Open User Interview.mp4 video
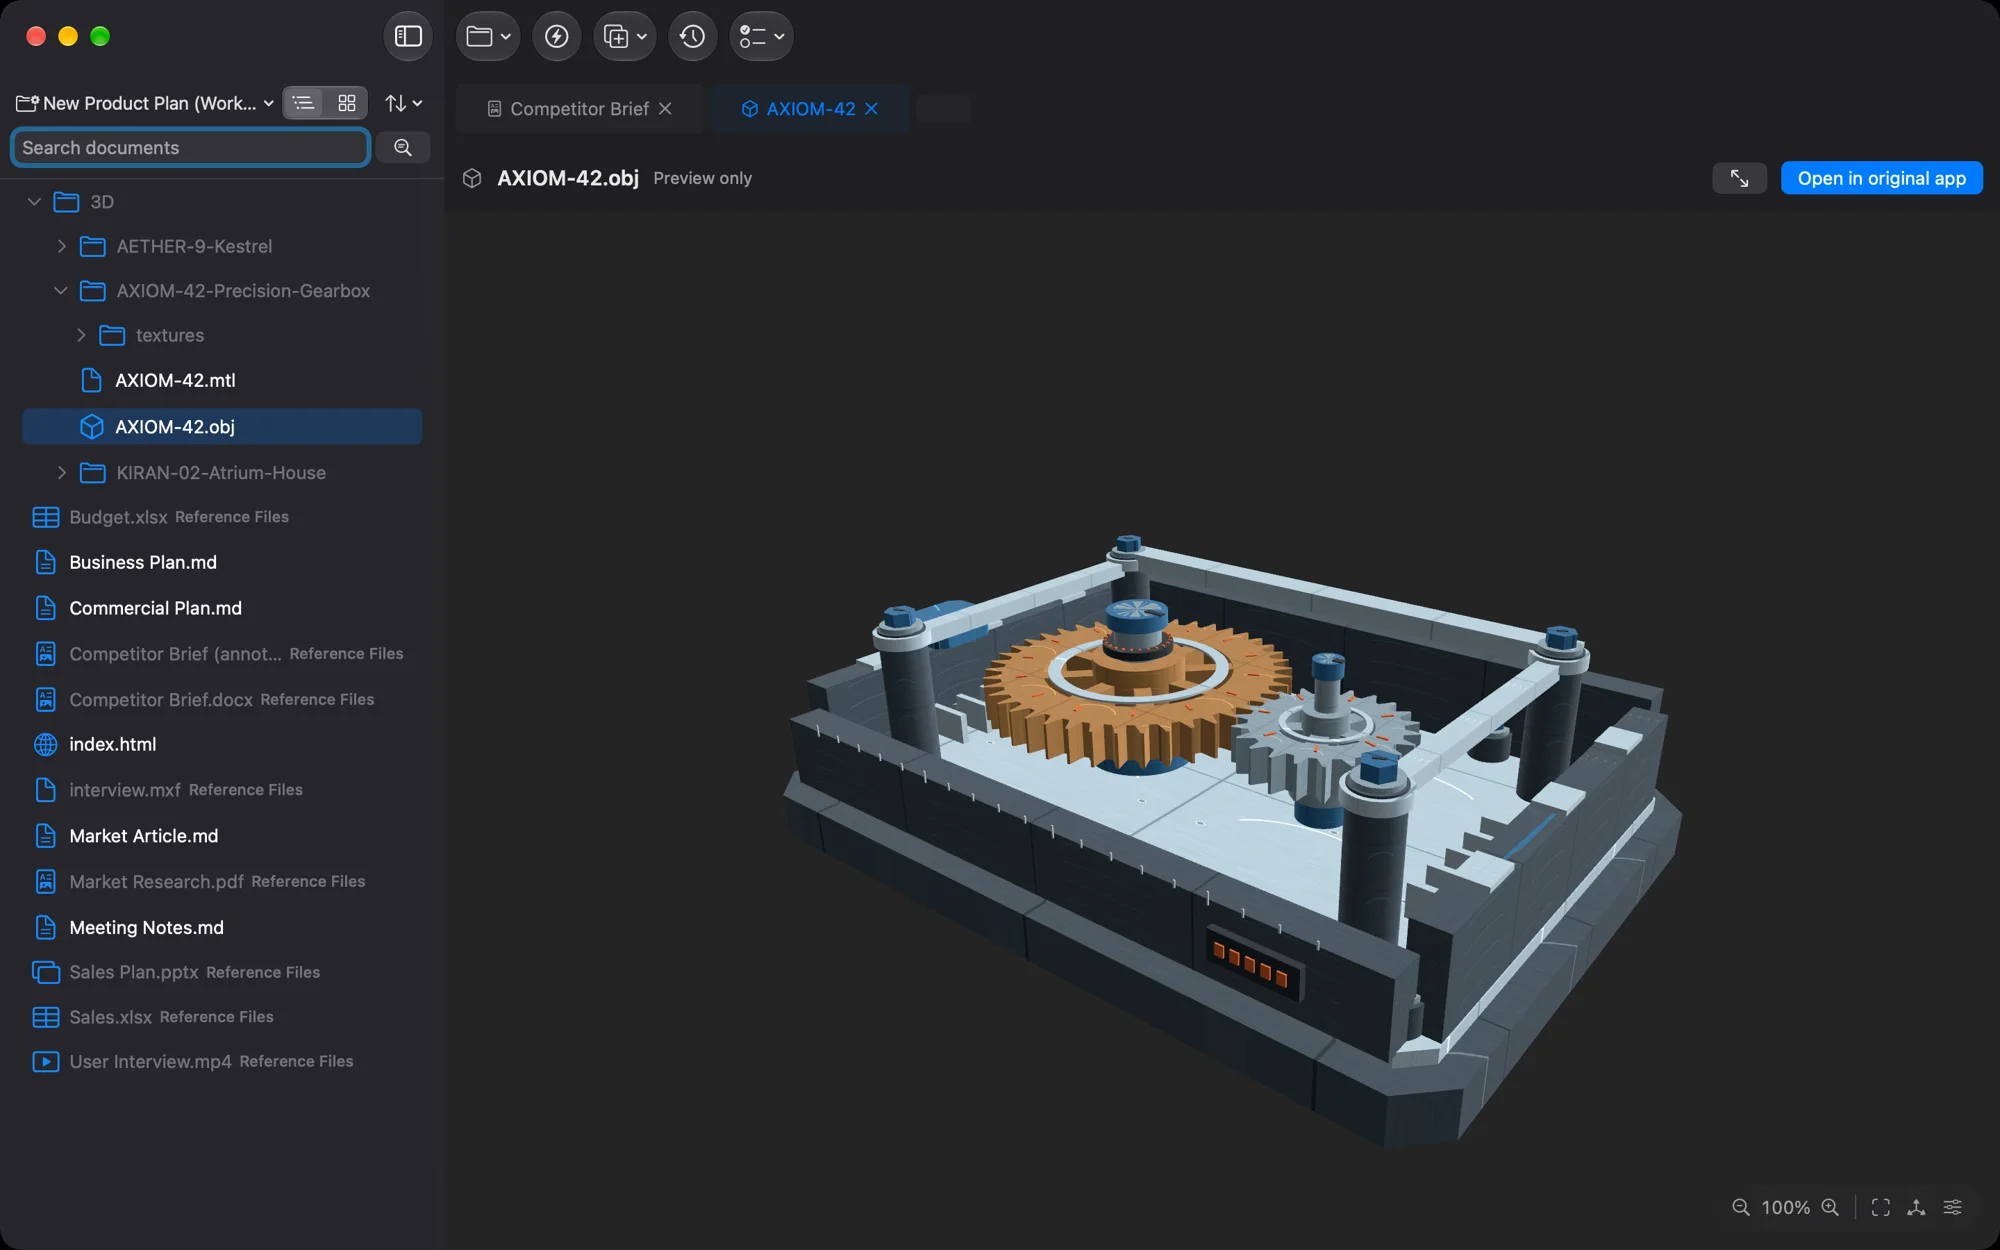 point(222,1062)
